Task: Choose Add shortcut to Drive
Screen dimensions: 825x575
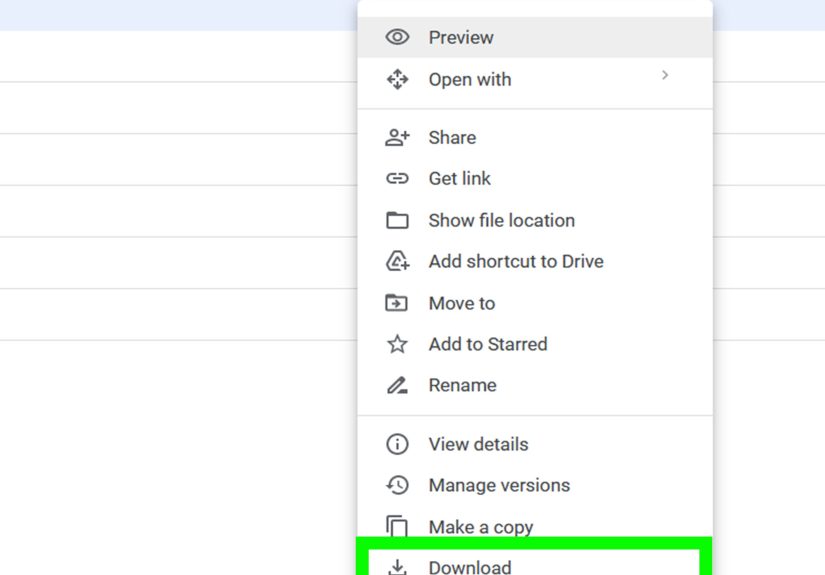Action: click(535, 261)
